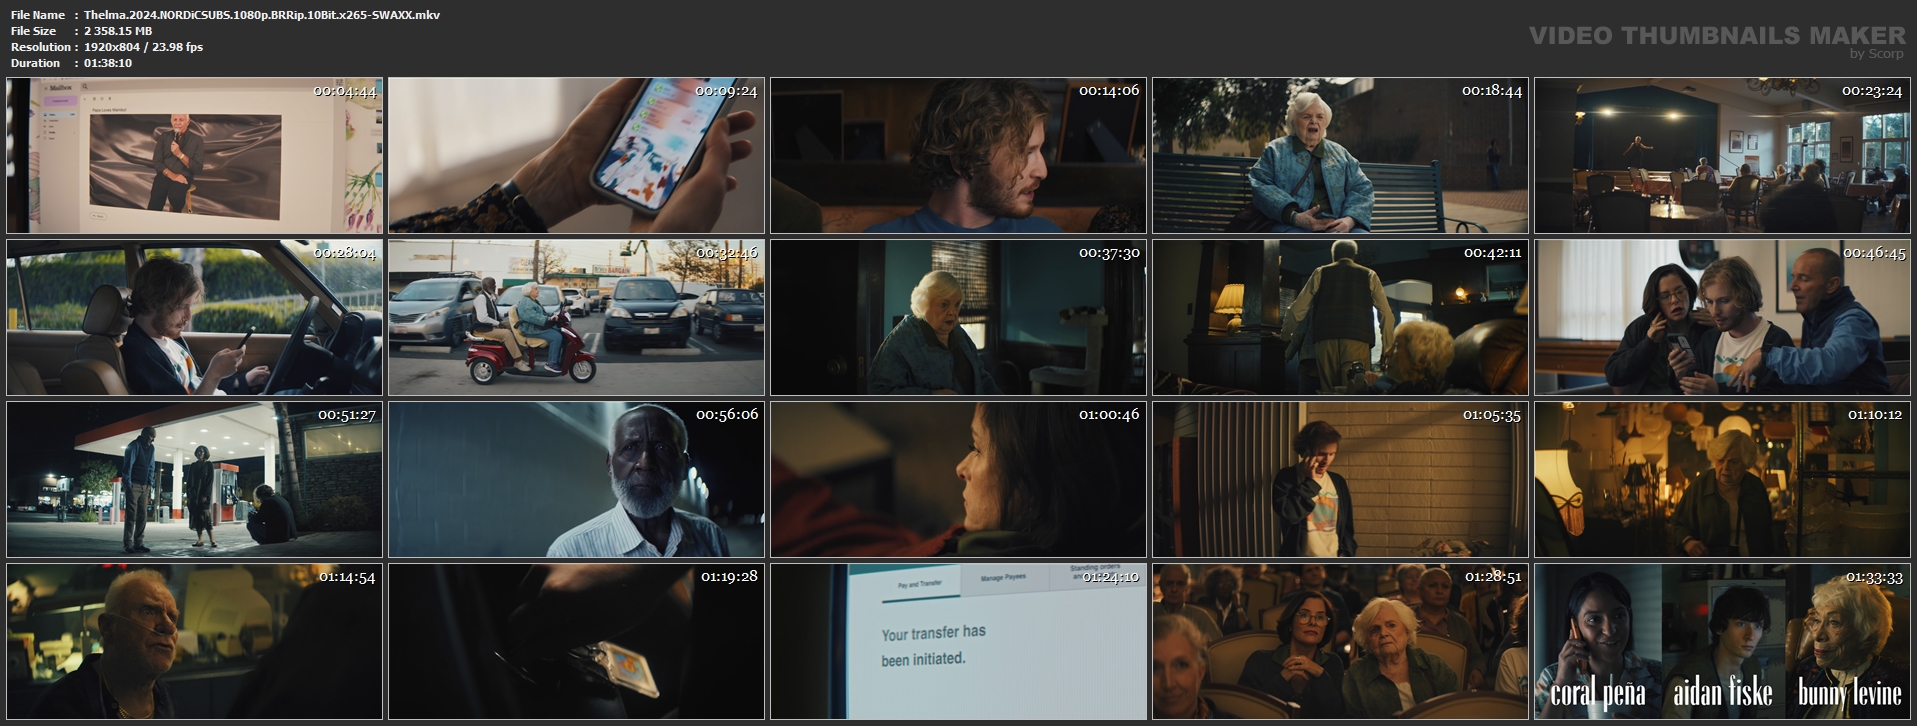Select the credits thumbnail at 01:33:33
Viewport: 1917px width, 726px height.
coord(1722,642)
